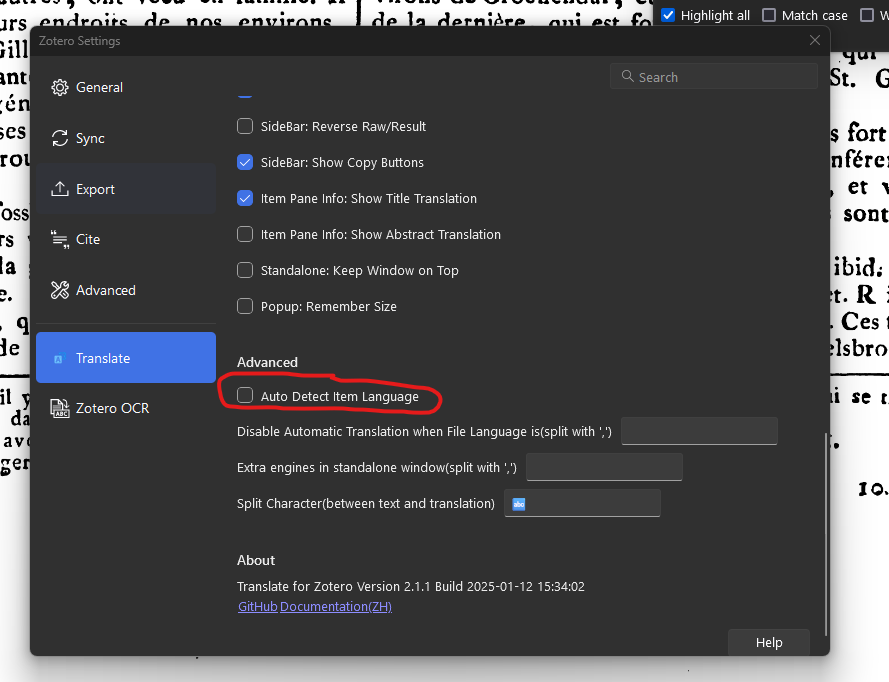Open Documentation(ZH) link
This screenshot has height=682, width=889.
336,607
